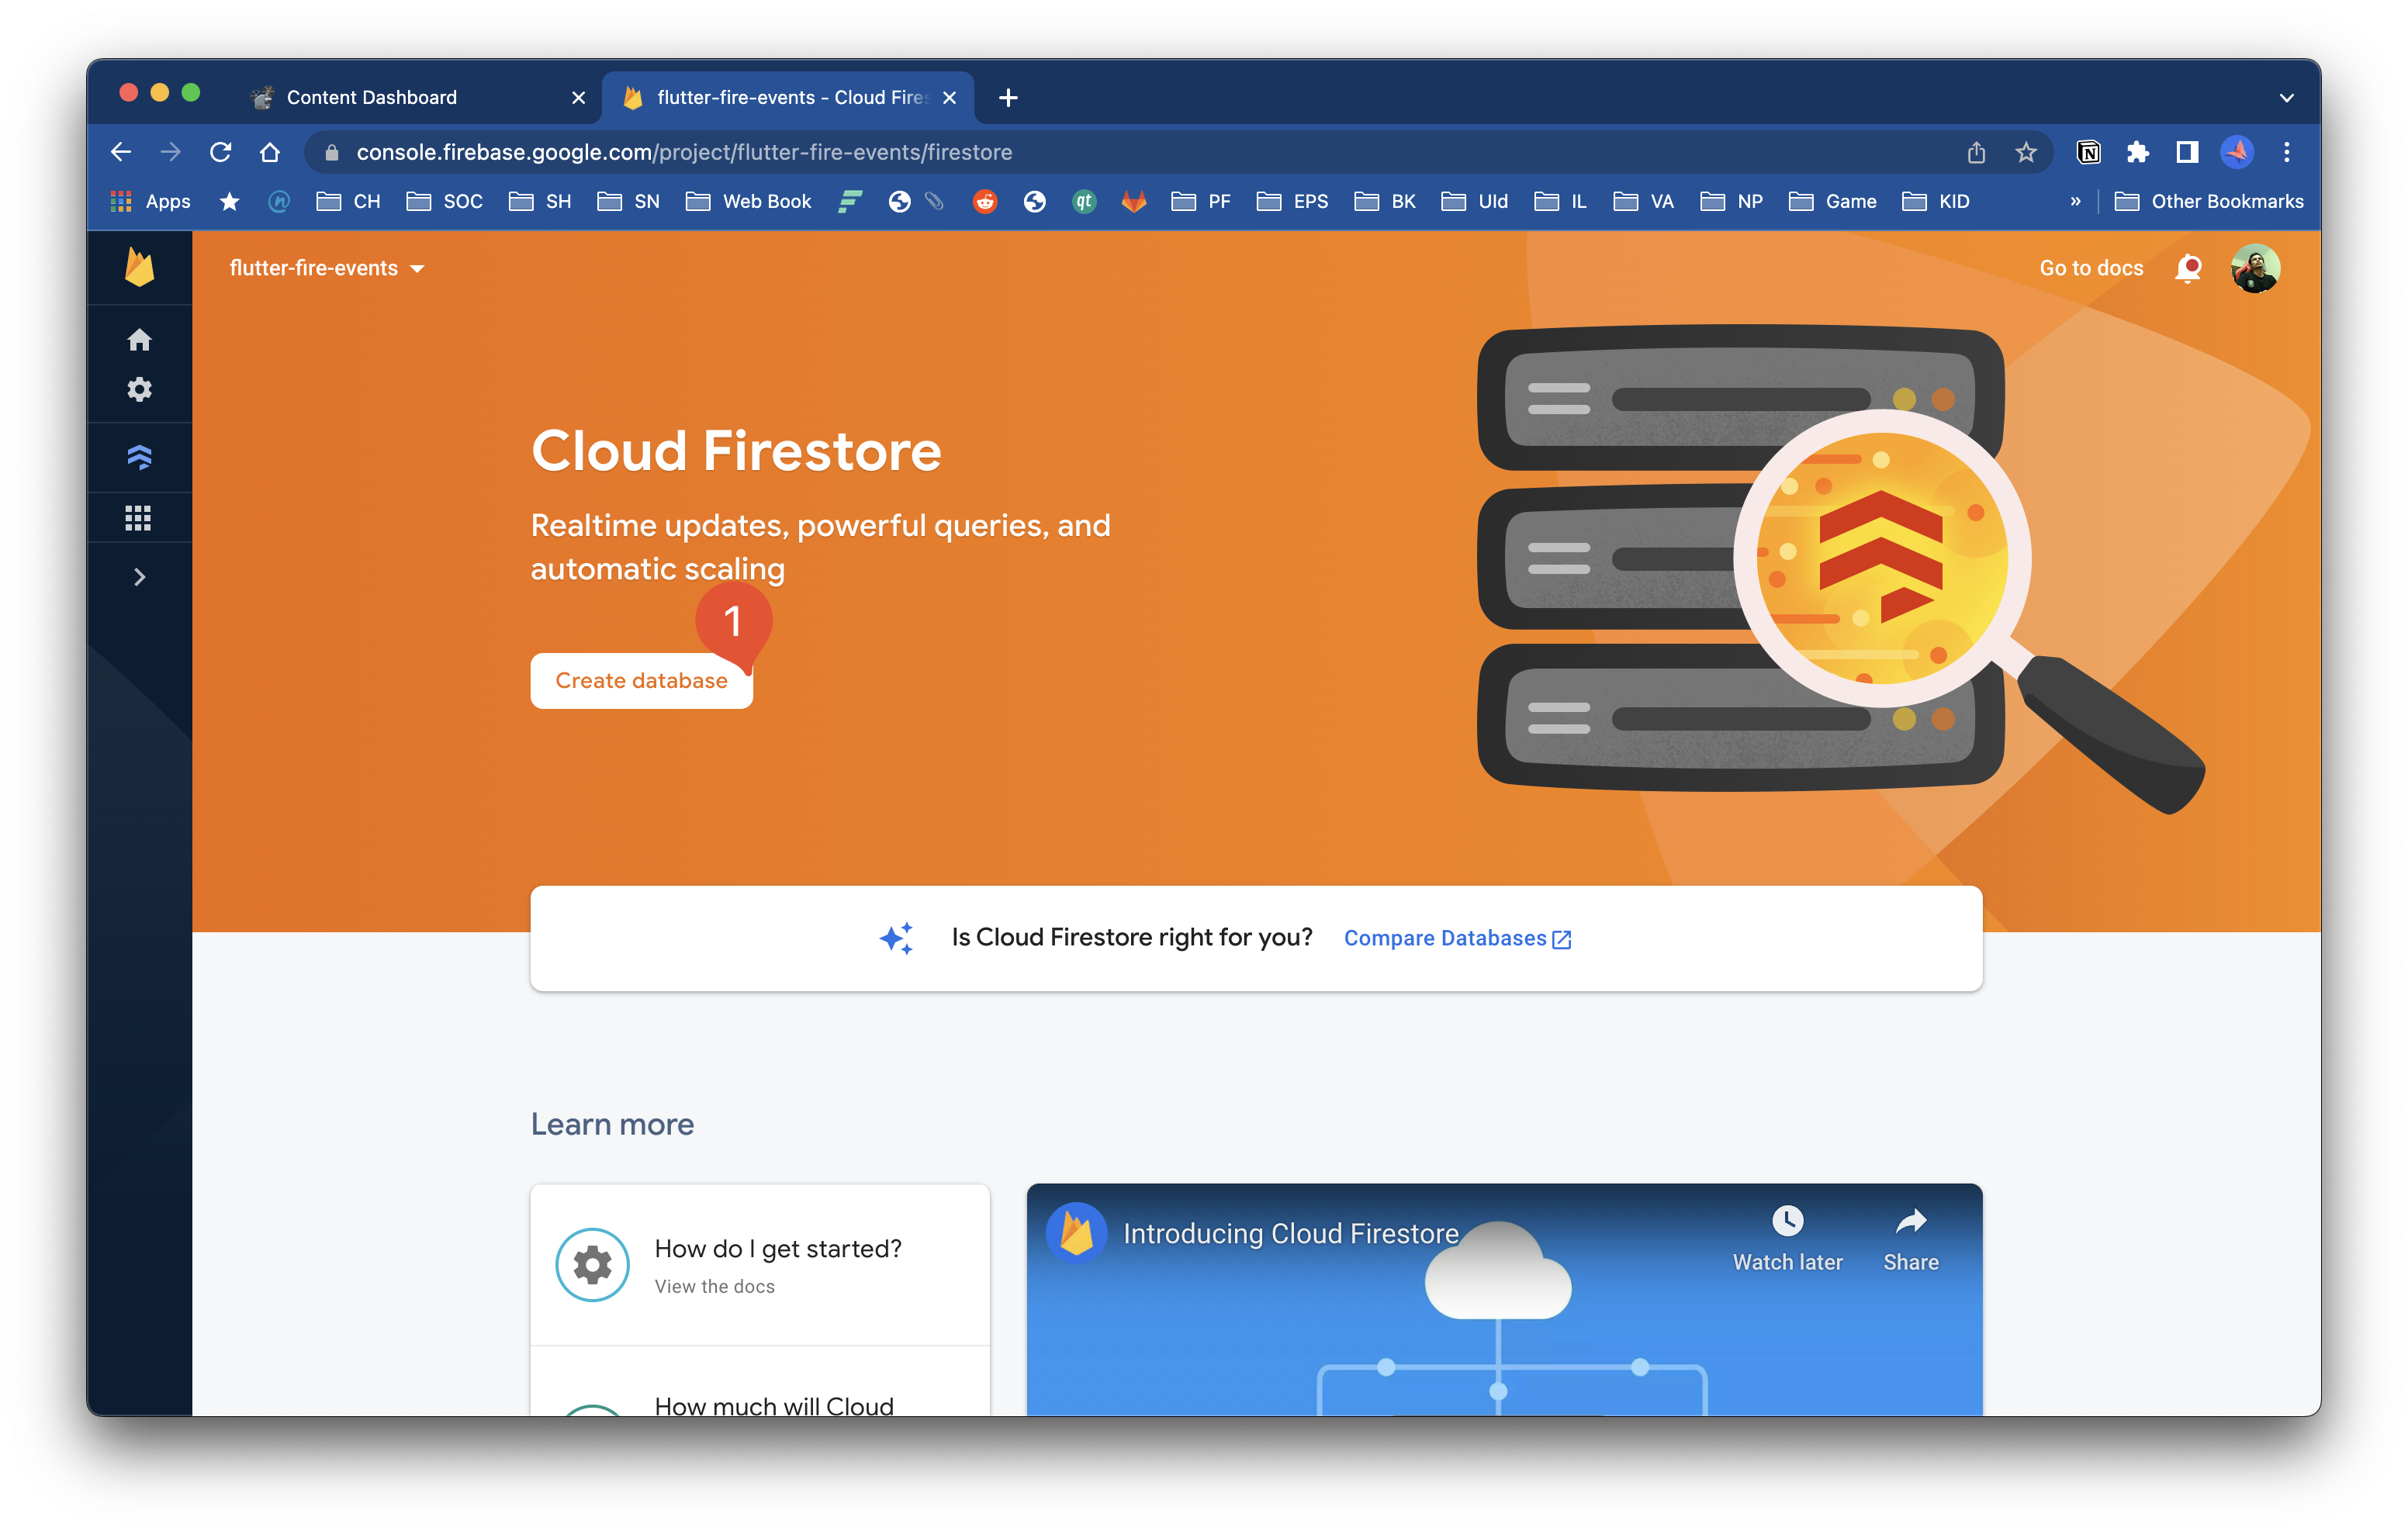Click Go to docs link
This screenshot has width=2408, height=1531.
click(x=2091, y=267)
